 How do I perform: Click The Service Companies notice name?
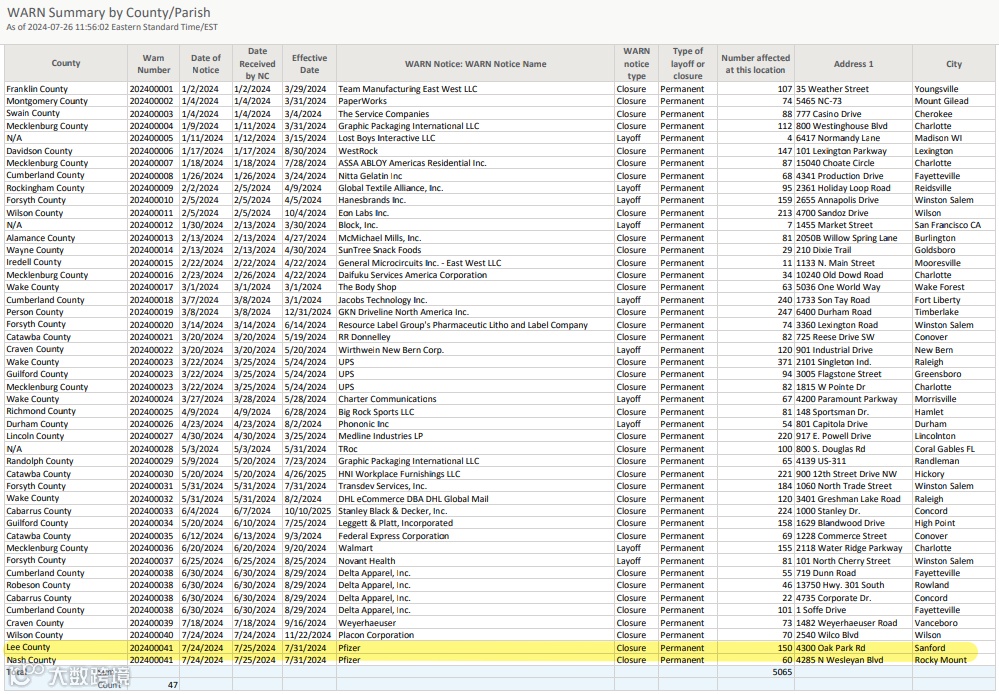click(383, 113)
